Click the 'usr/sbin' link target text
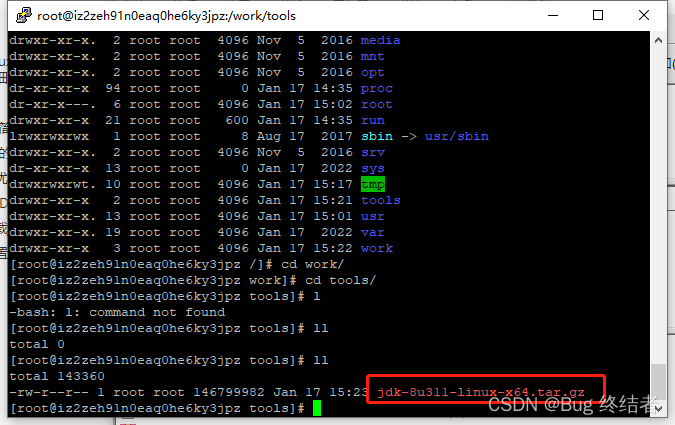This screenshot has width=675, height=425. coord(457,136)
